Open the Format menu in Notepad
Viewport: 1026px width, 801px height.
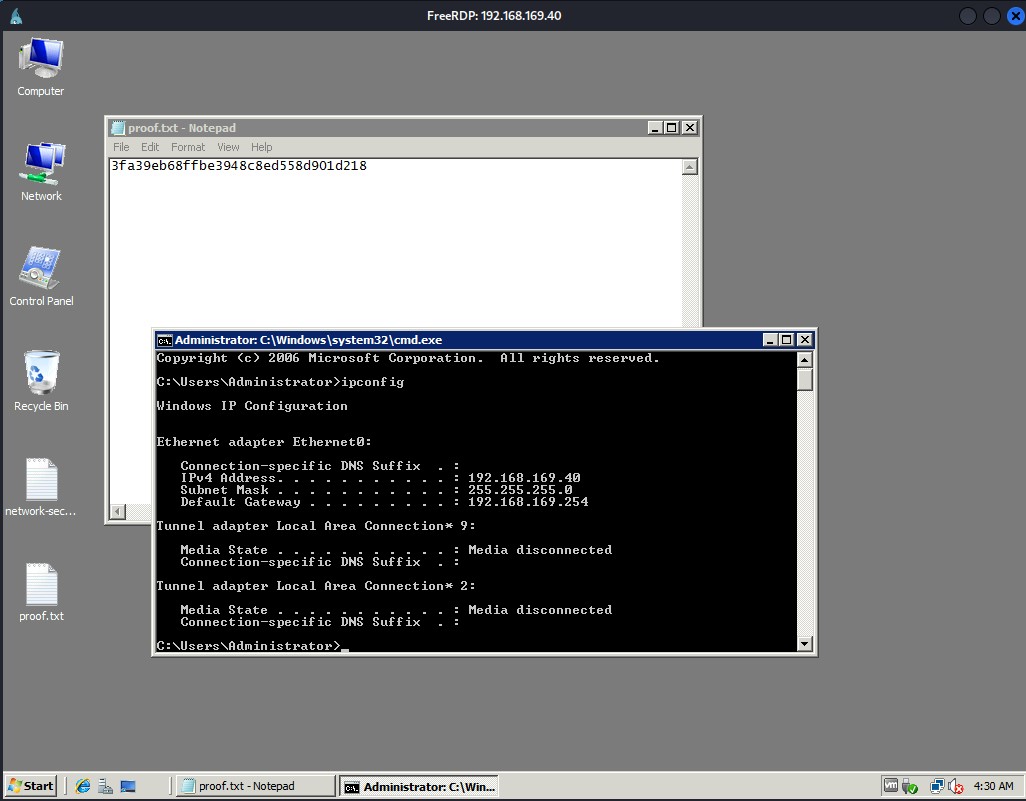pos(188,147)
